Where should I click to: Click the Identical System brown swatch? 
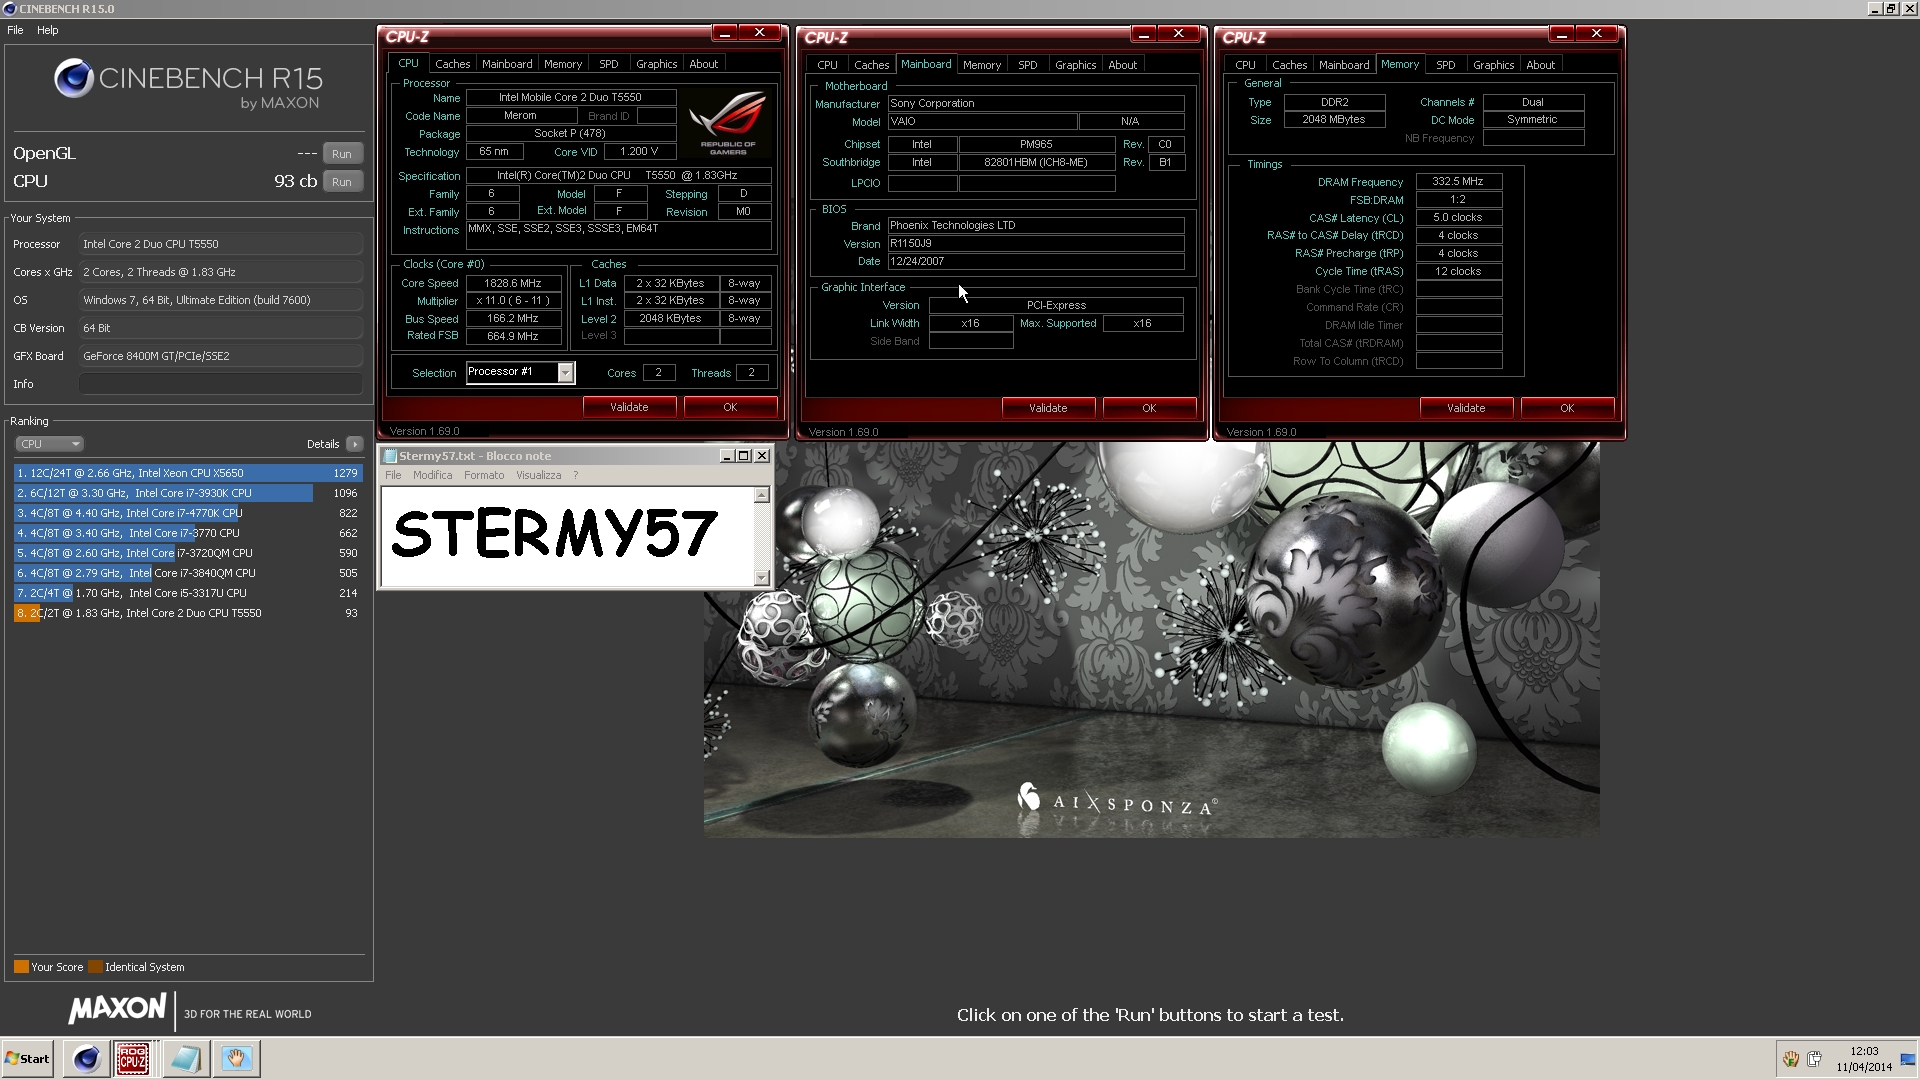[95, 967]
